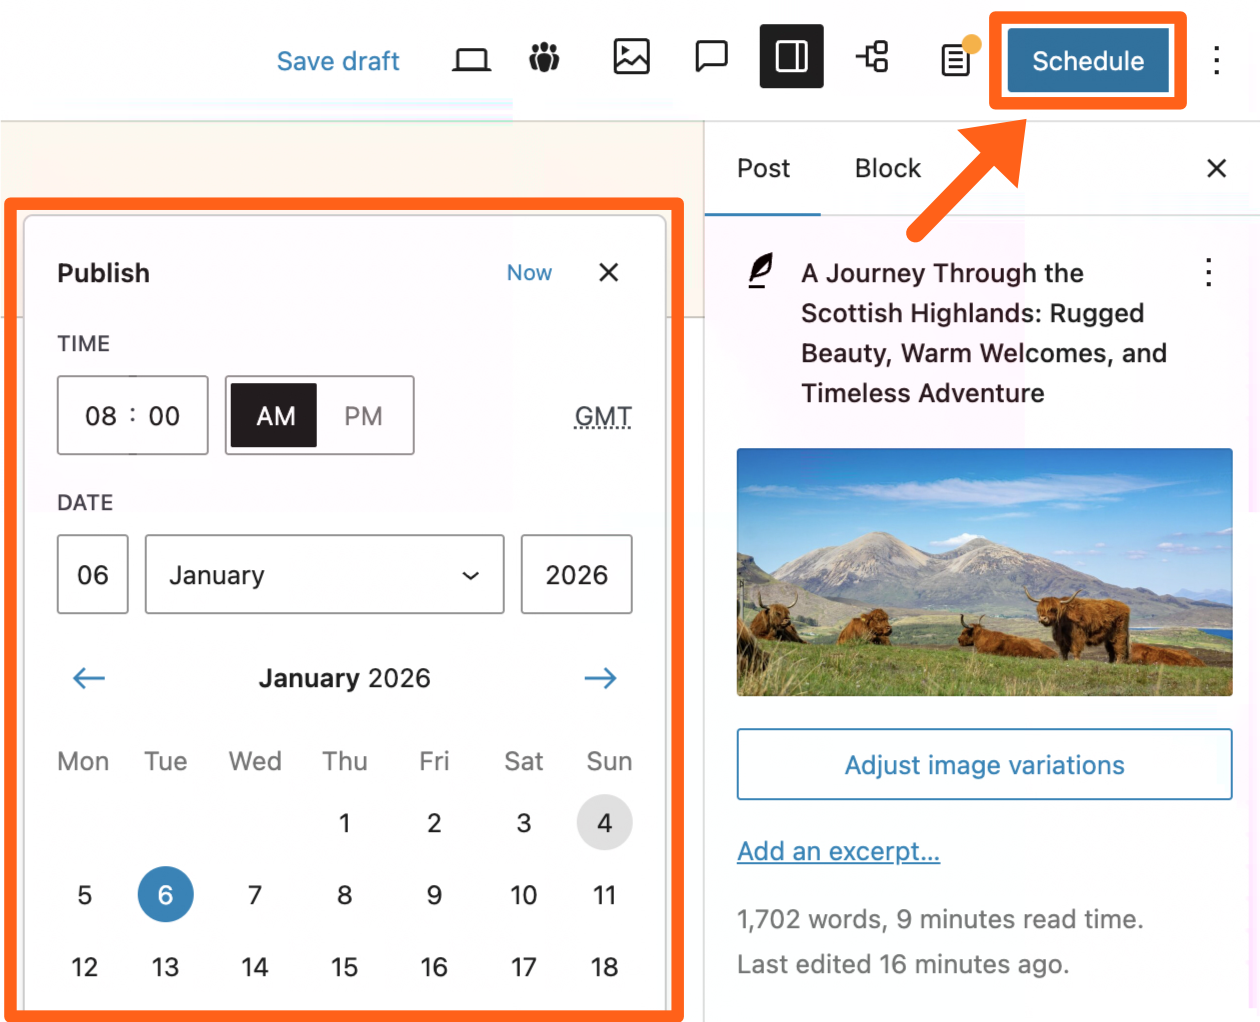Image resolution: width=1260 pixels, height=1022 pixels.
Task: Toggle the settings sidebar panel icon
Action: pos(791,57)
